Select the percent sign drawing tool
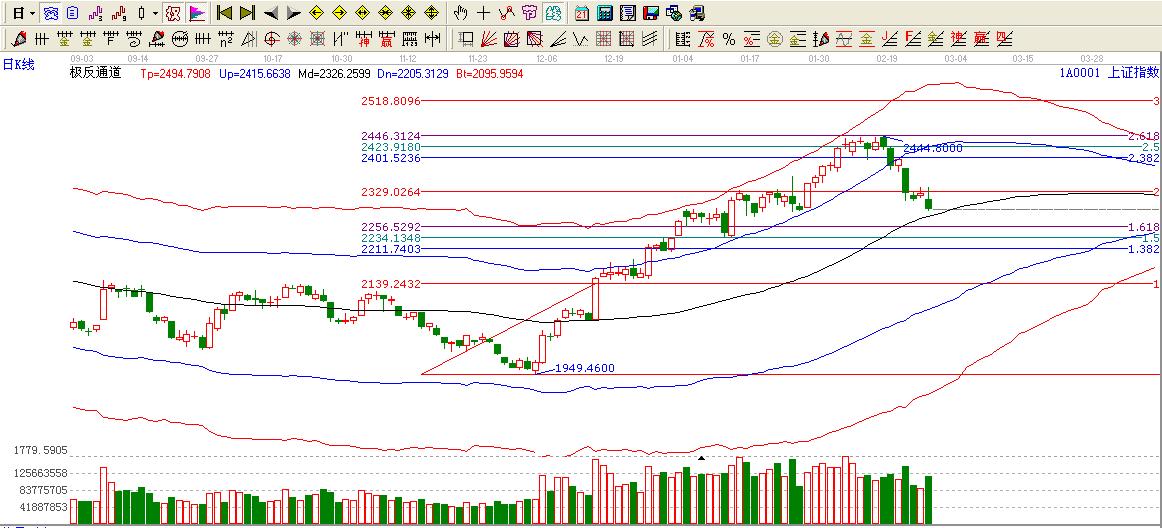The height and width of the screenshot is (528, 1162). point(729,39)
